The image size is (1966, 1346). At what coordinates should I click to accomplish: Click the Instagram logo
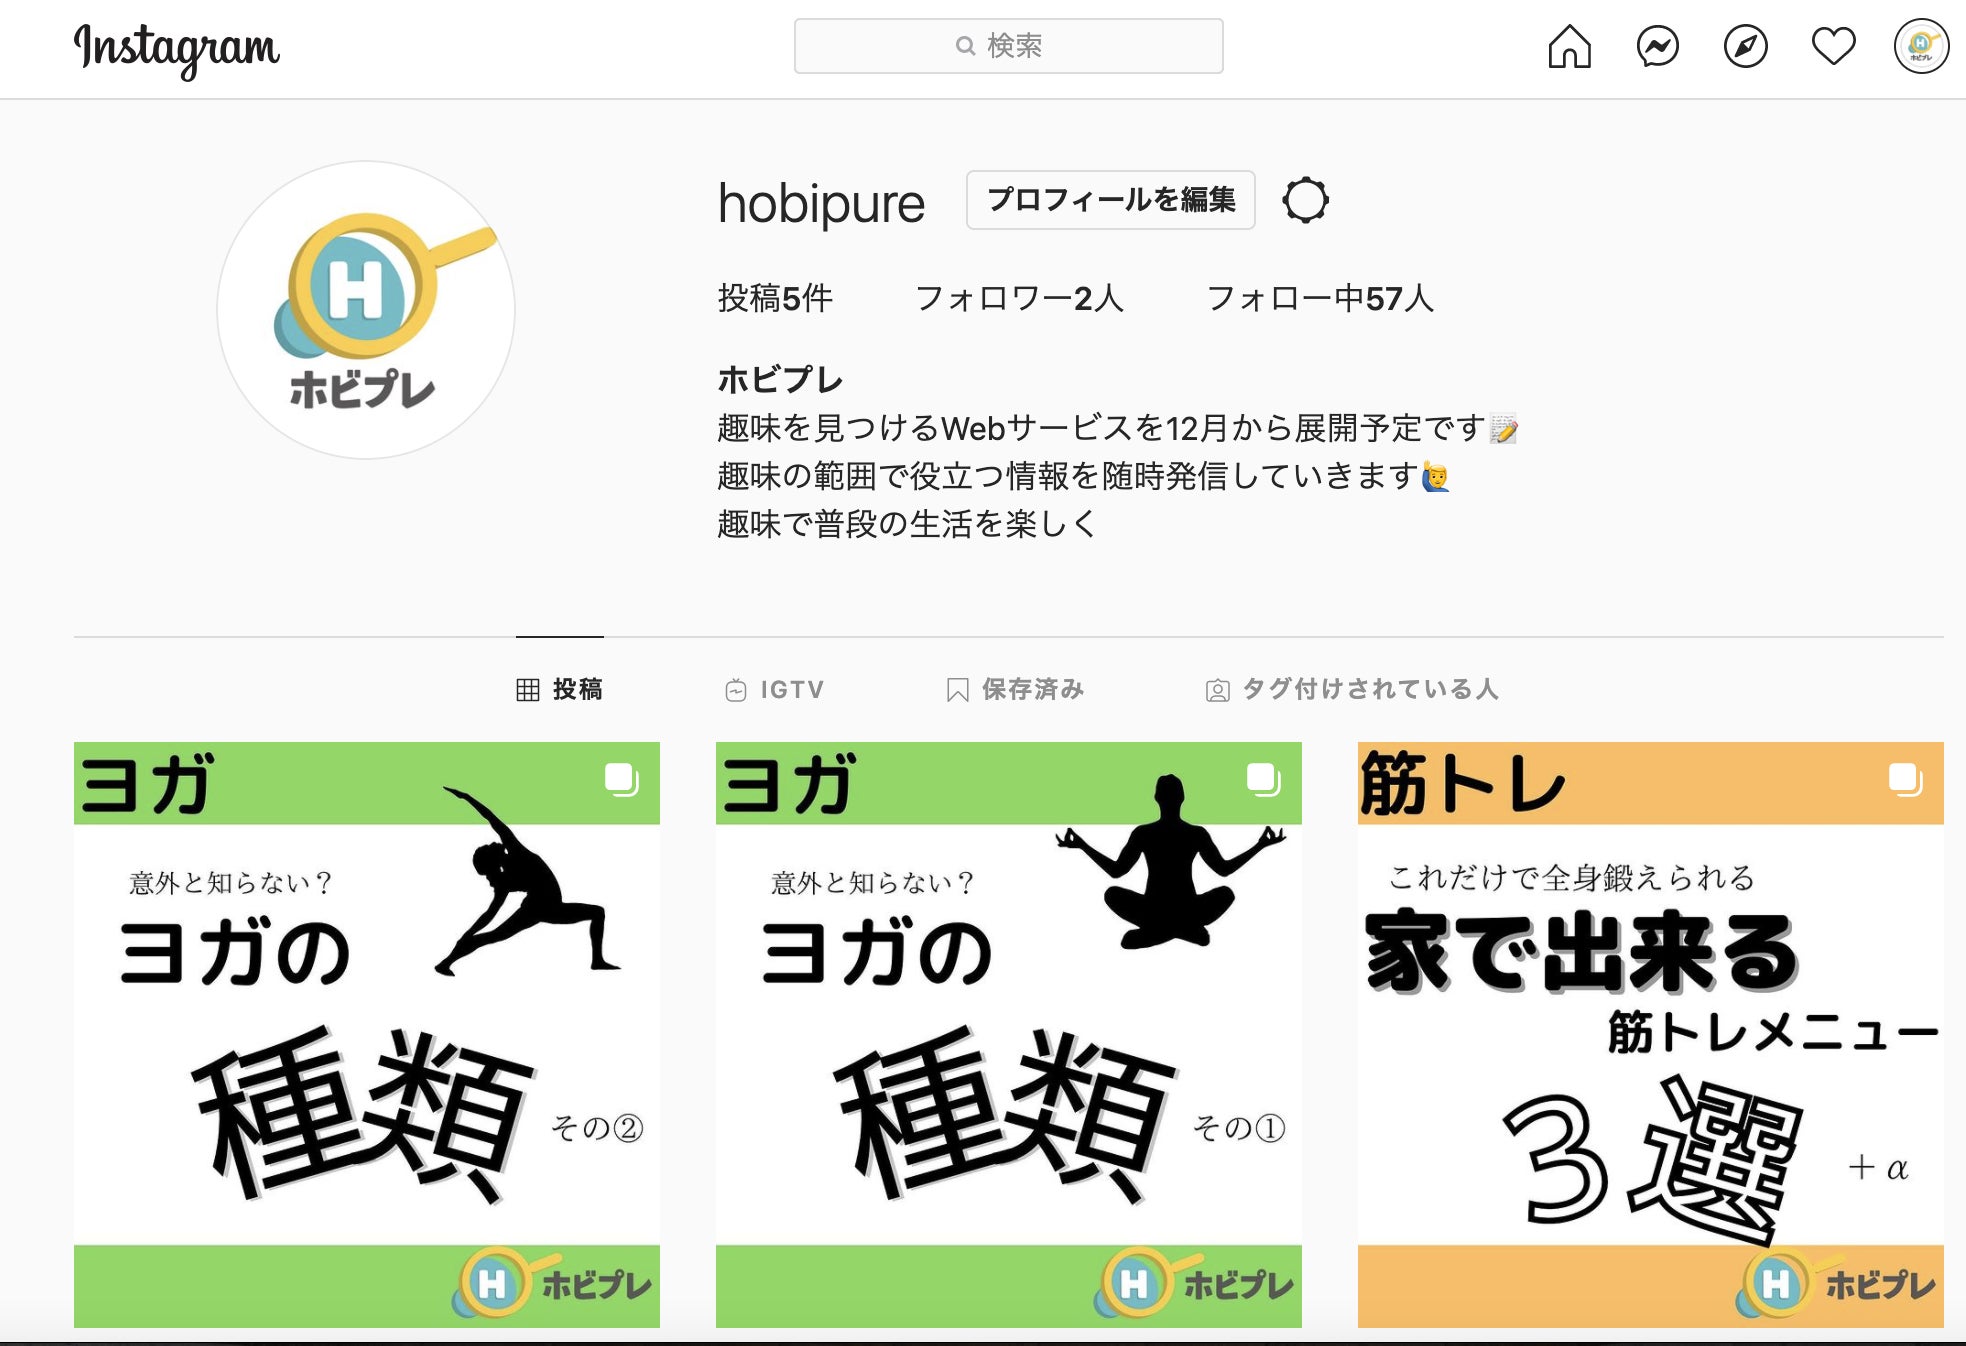pyautogui.click(x=177, y=48)
